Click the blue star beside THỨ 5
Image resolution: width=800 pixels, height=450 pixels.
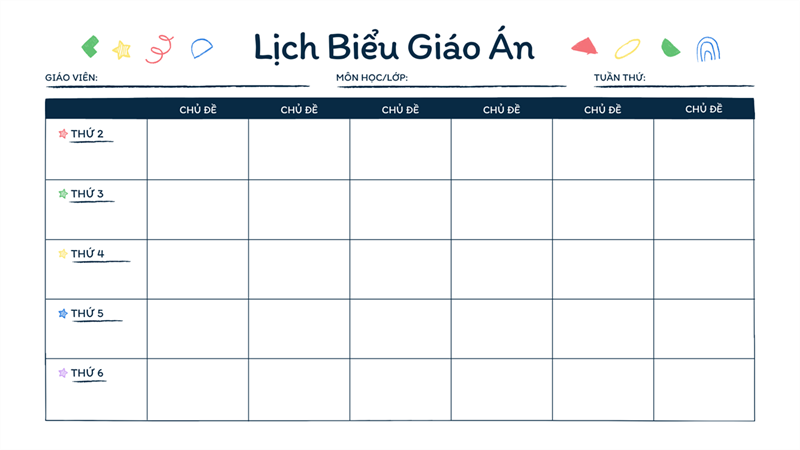[x=63, y=314]
